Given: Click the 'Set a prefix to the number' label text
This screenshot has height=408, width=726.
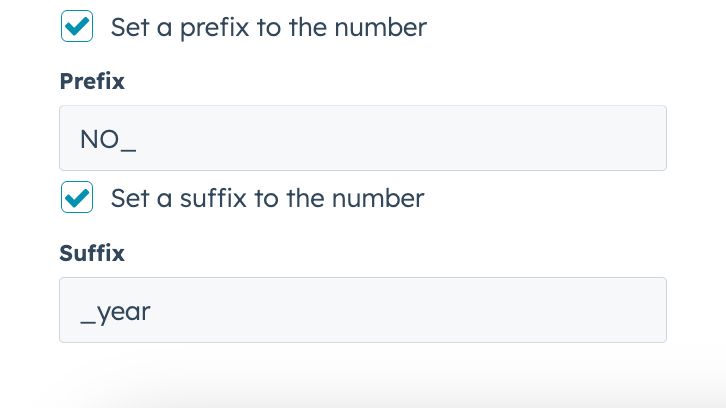Looking at the screenshot, I should click(x=268, y=27).
